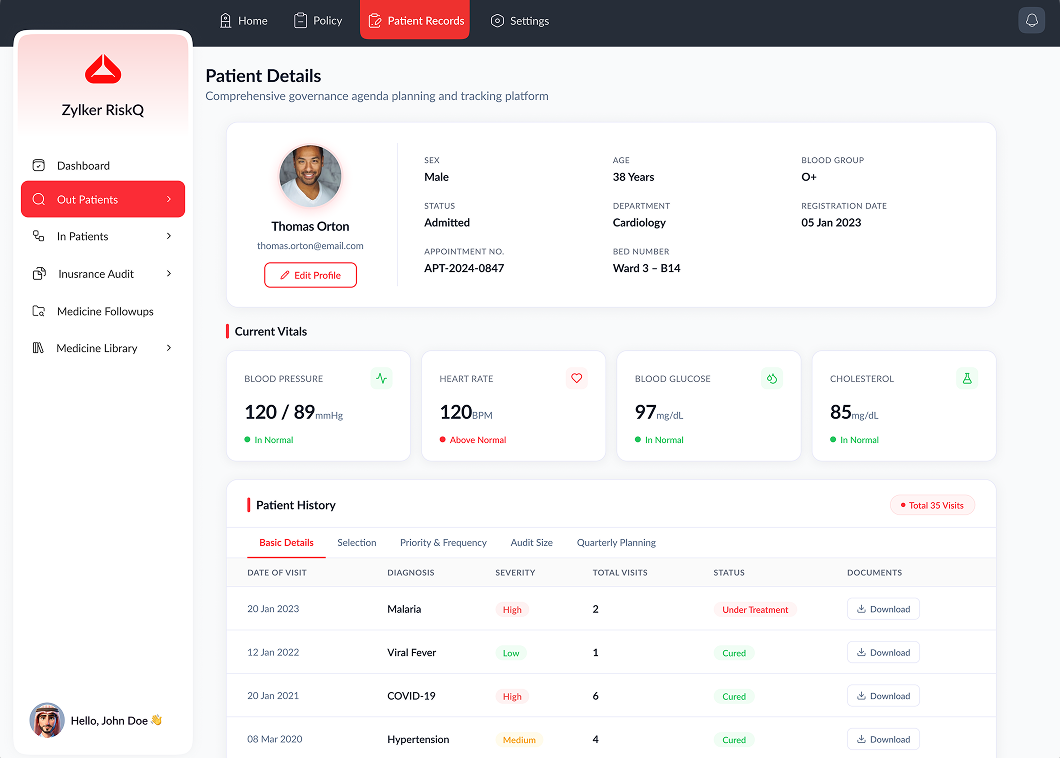The image size is (1060, 758).
Task: Click Thomas Orton's profile photo
Action: click(x=310, y=176)
